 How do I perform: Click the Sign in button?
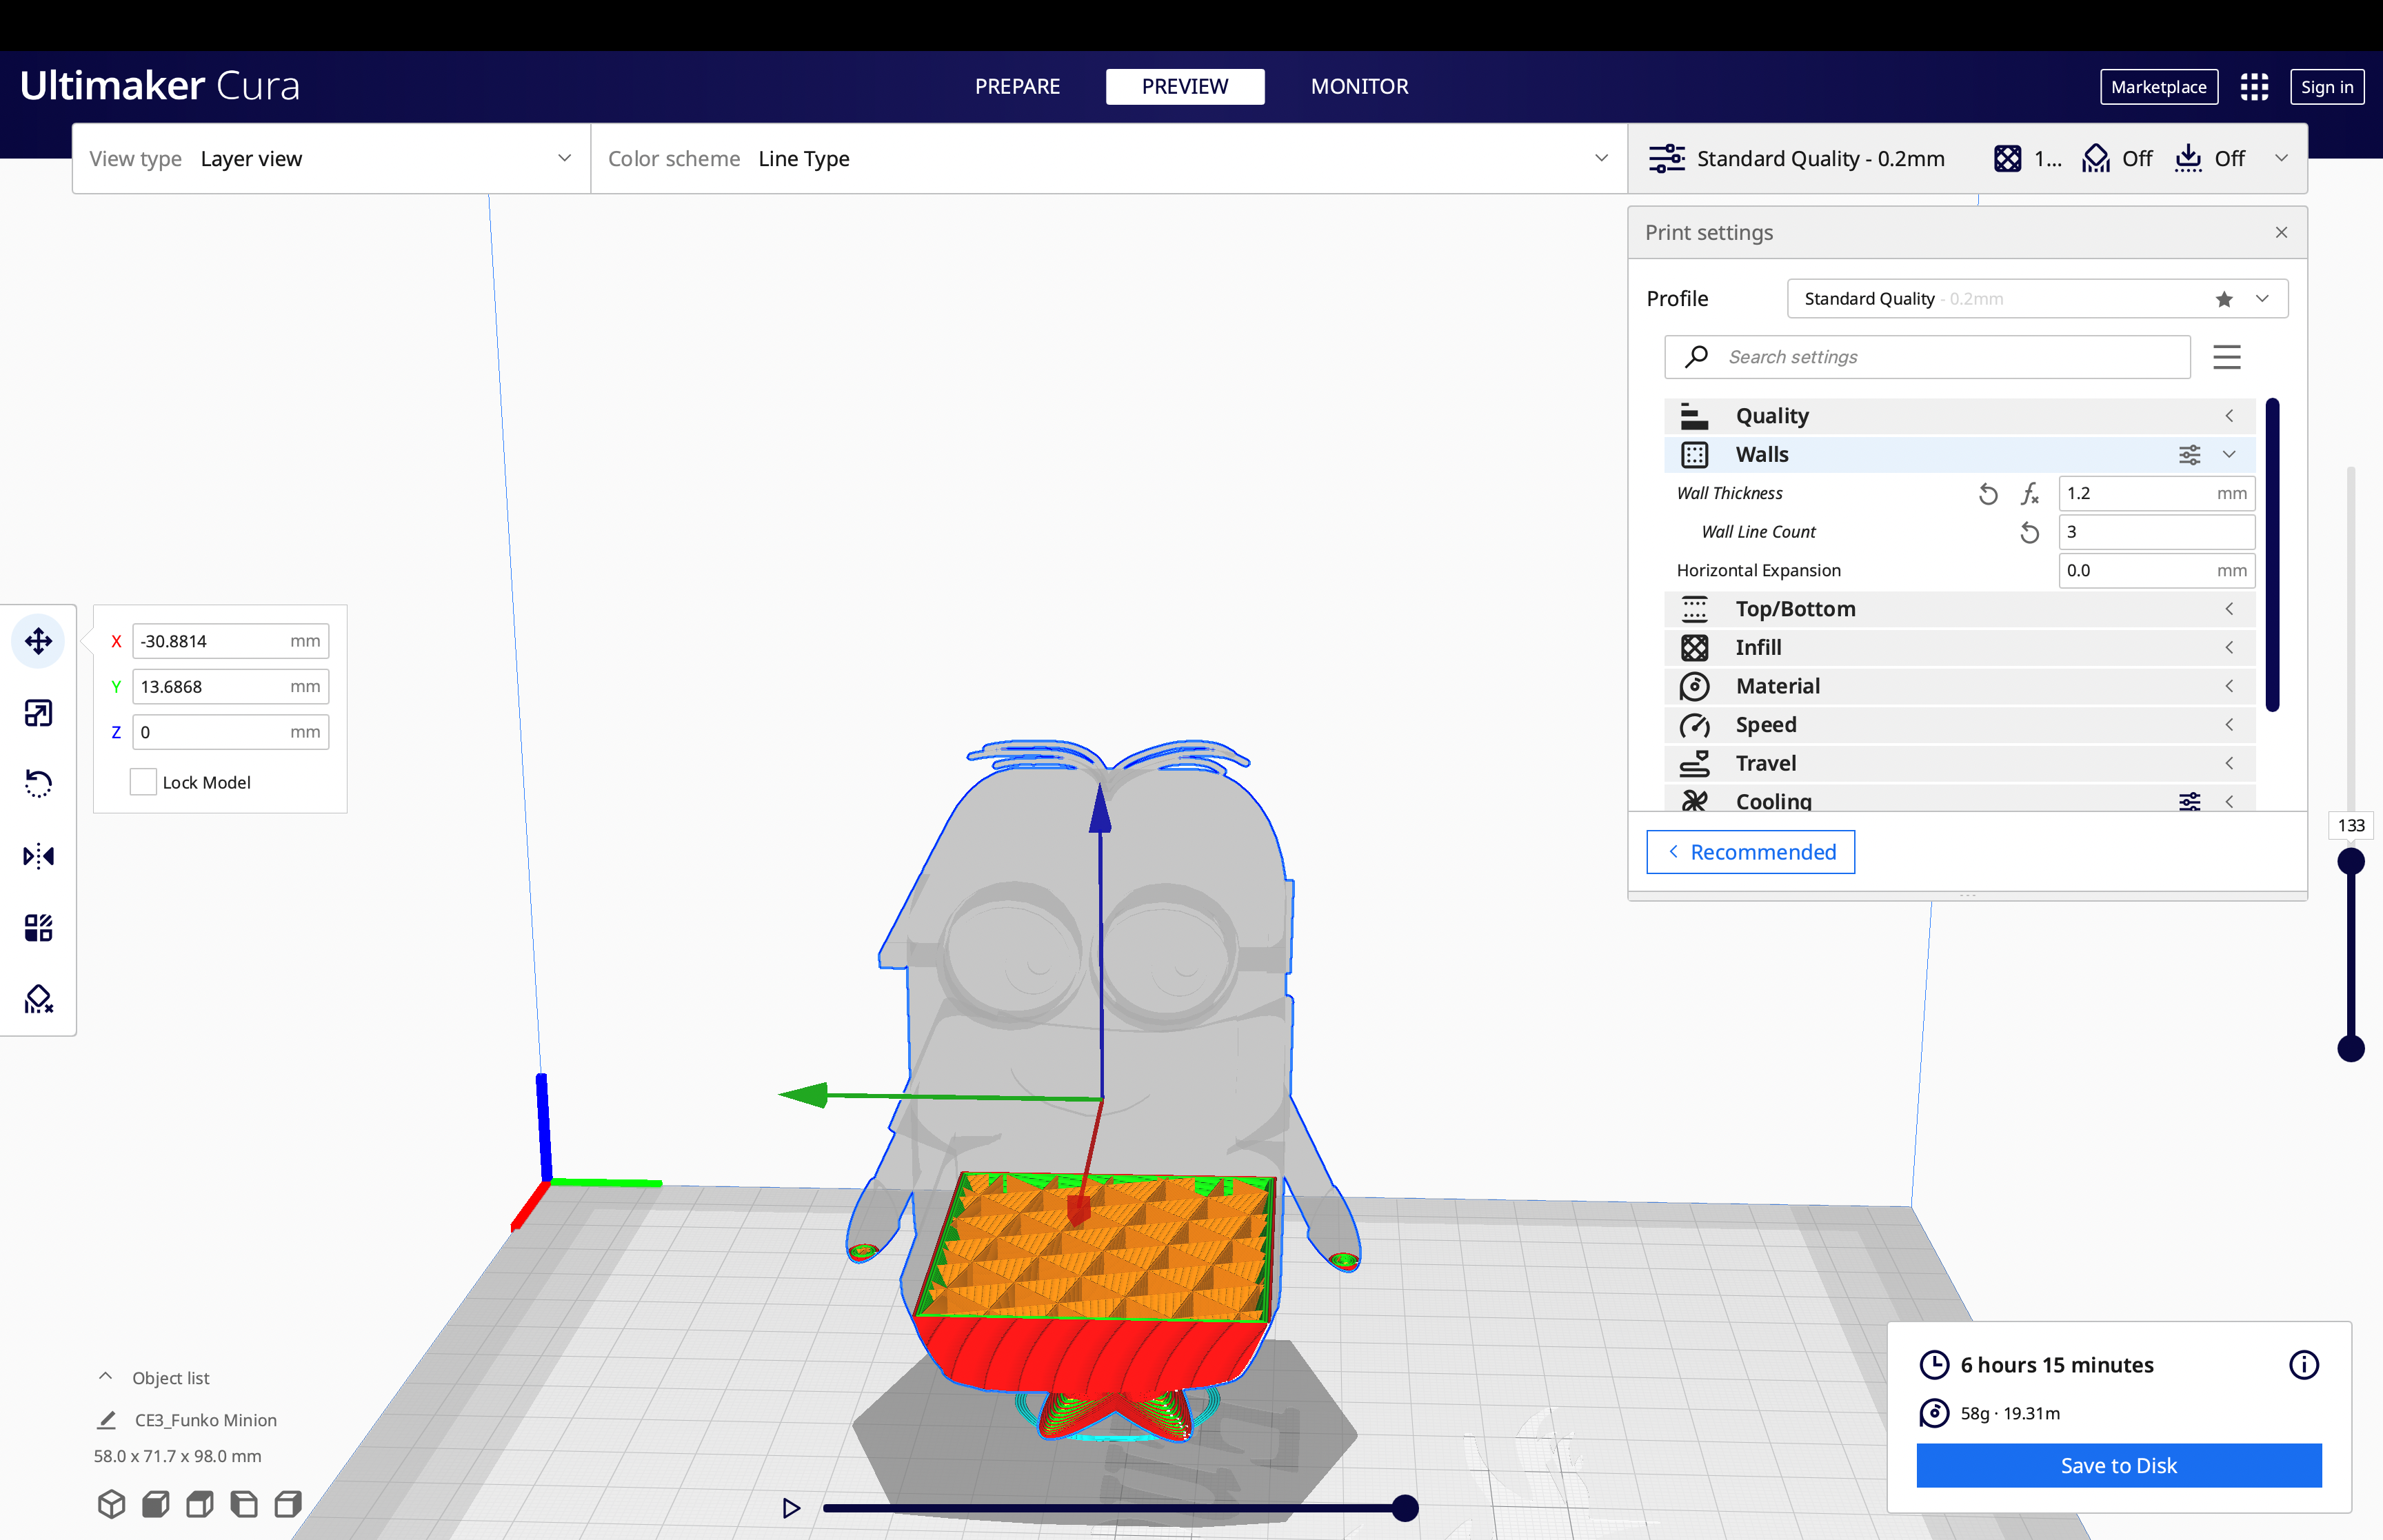(2327, 87)
